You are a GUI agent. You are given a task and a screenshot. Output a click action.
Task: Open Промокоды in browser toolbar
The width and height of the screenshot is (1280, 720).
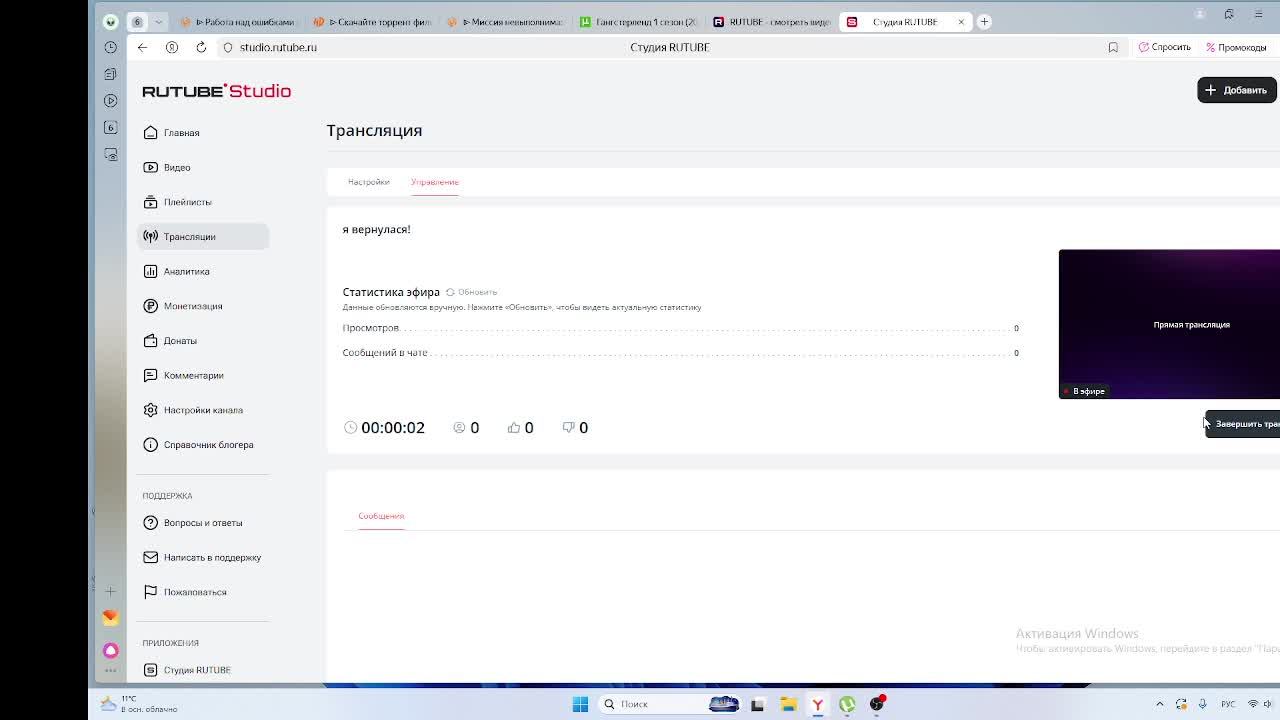[1237, 47]
